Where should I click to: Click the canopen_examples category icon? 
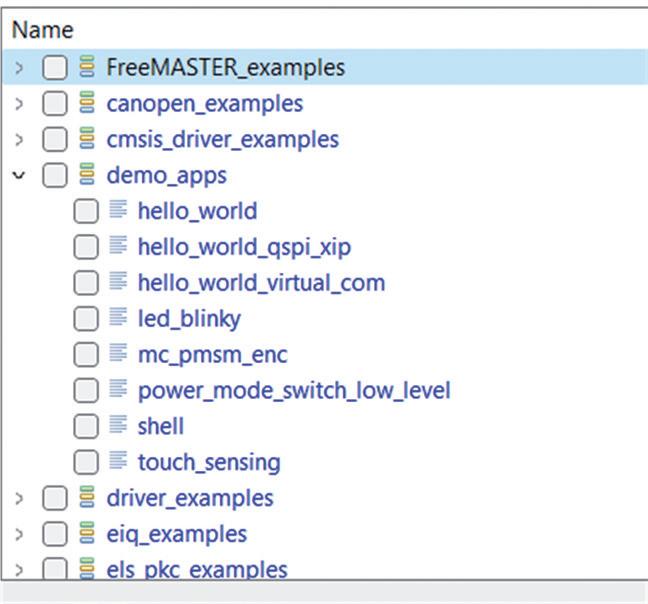pyautogui.click(x=87, y=102)
